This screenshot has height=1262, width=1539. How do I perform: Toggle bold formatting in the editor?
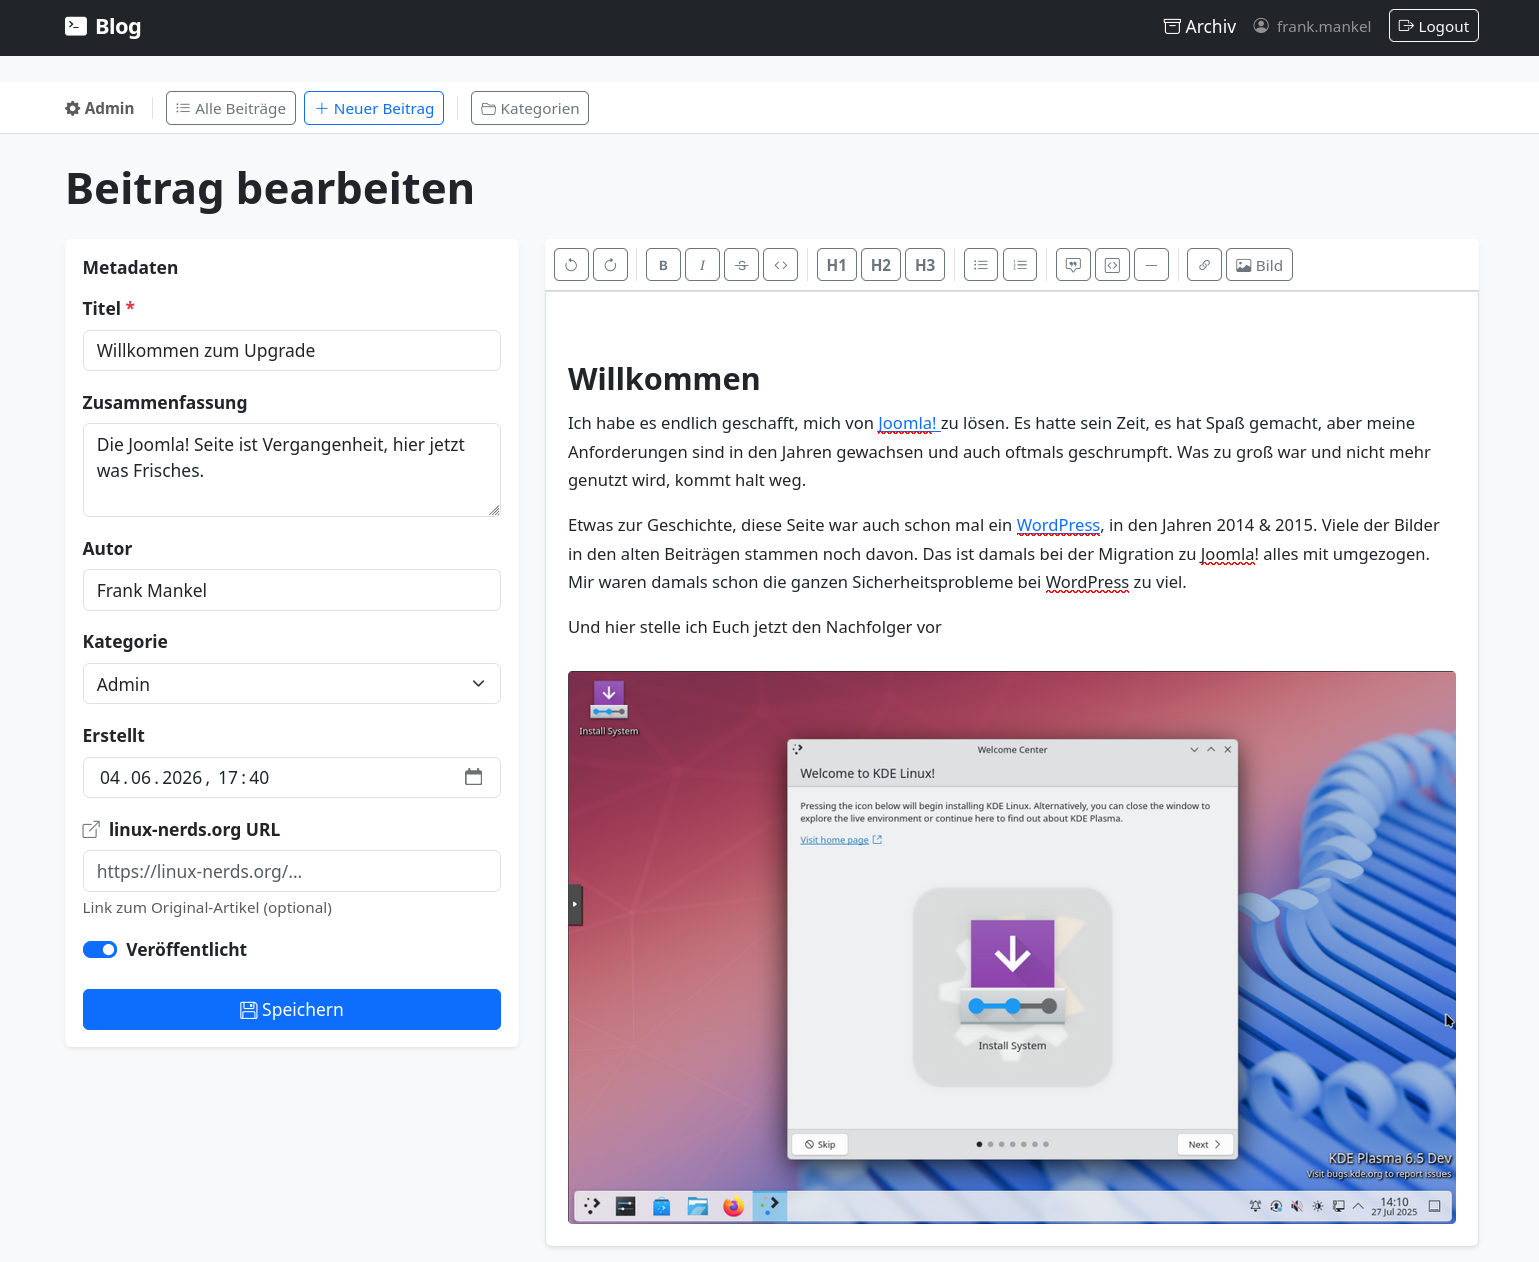pos(663,265)
